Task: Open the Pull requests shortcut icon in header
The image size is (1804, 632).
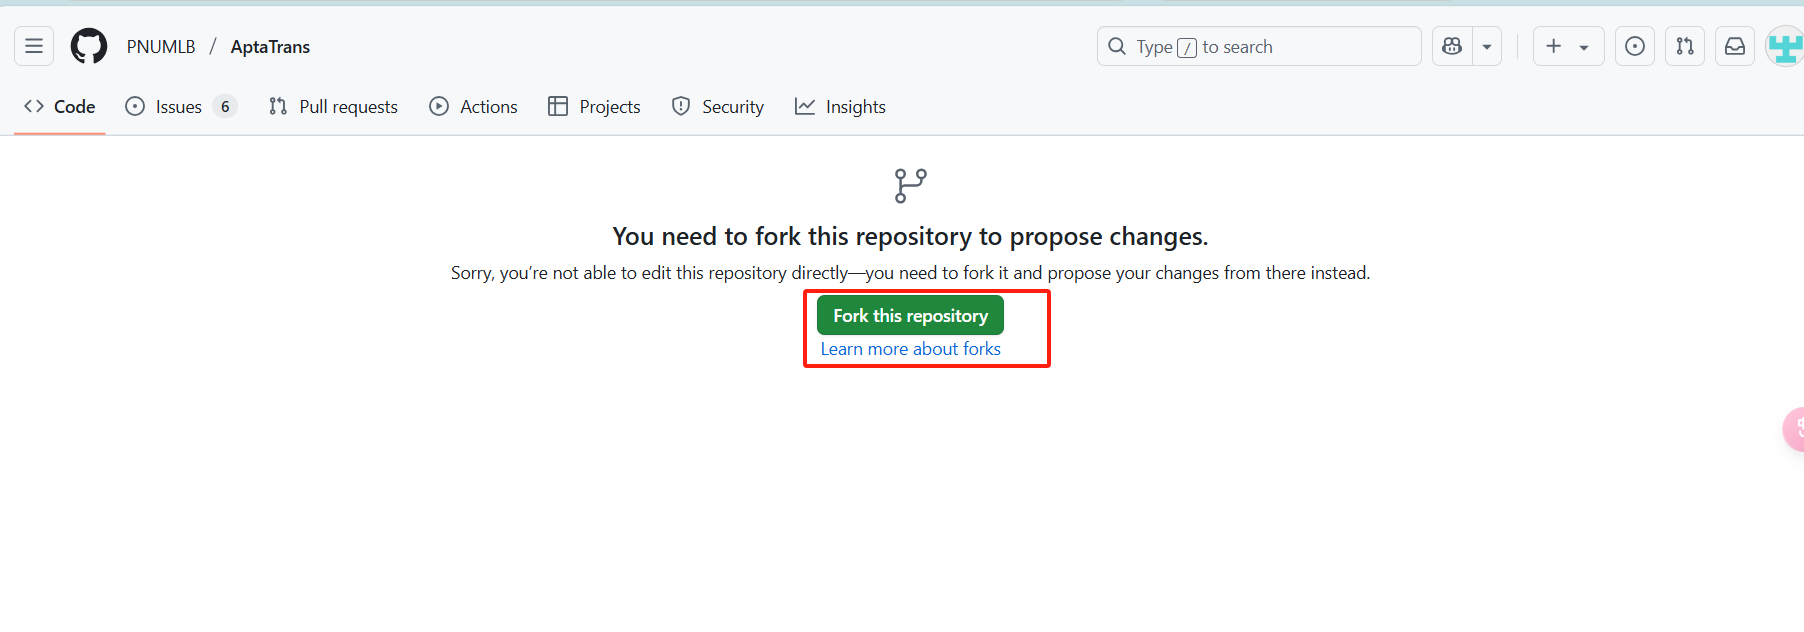Action: pyautogui.click(x=1685, y=46)
